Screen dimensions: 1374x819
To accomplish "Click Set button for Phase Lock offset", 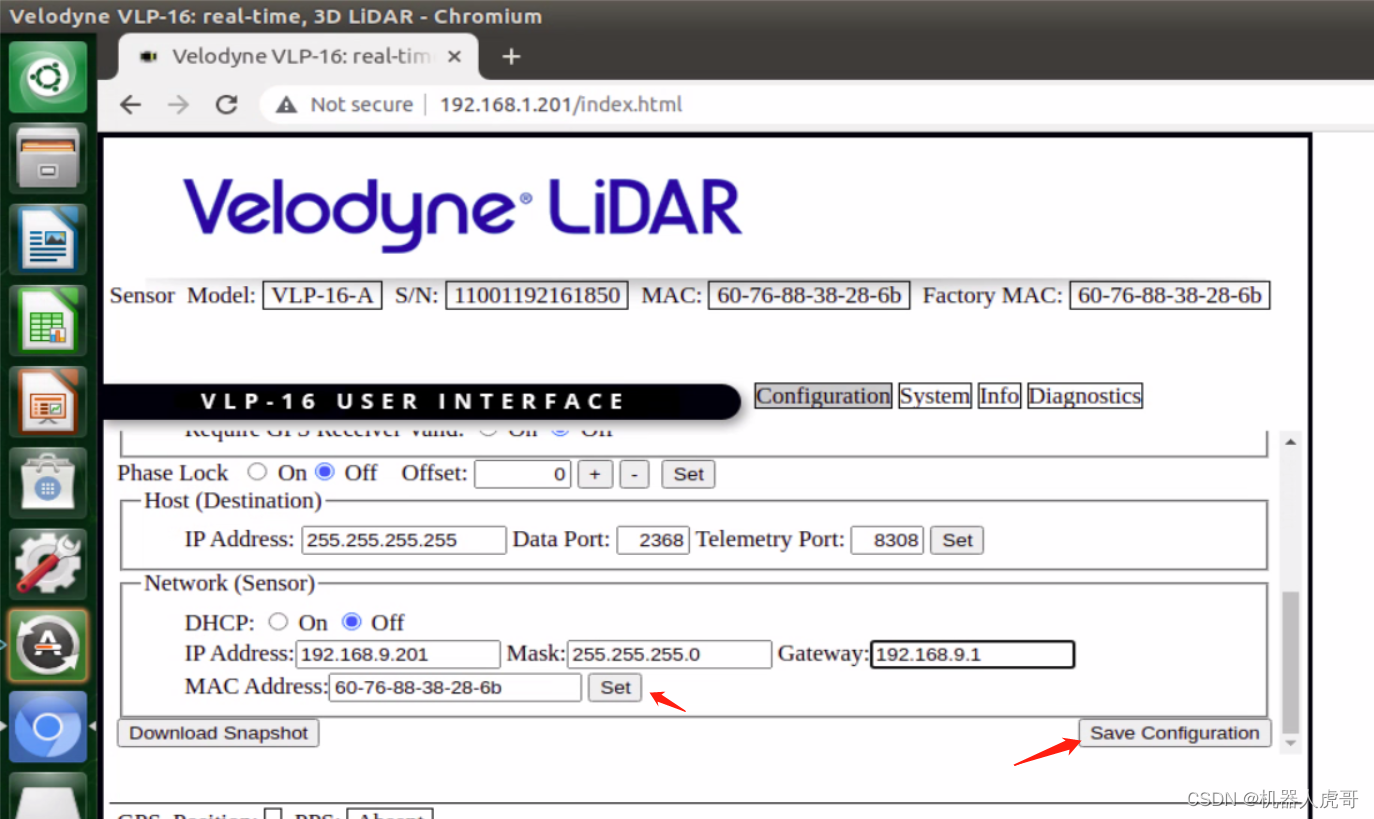I will (x=688, y=474).
